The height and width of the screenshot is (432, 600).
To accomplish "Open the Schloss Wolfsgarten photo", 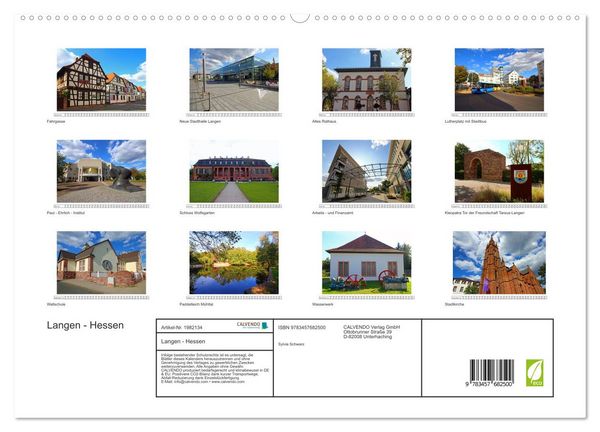I will pos(234,171).
